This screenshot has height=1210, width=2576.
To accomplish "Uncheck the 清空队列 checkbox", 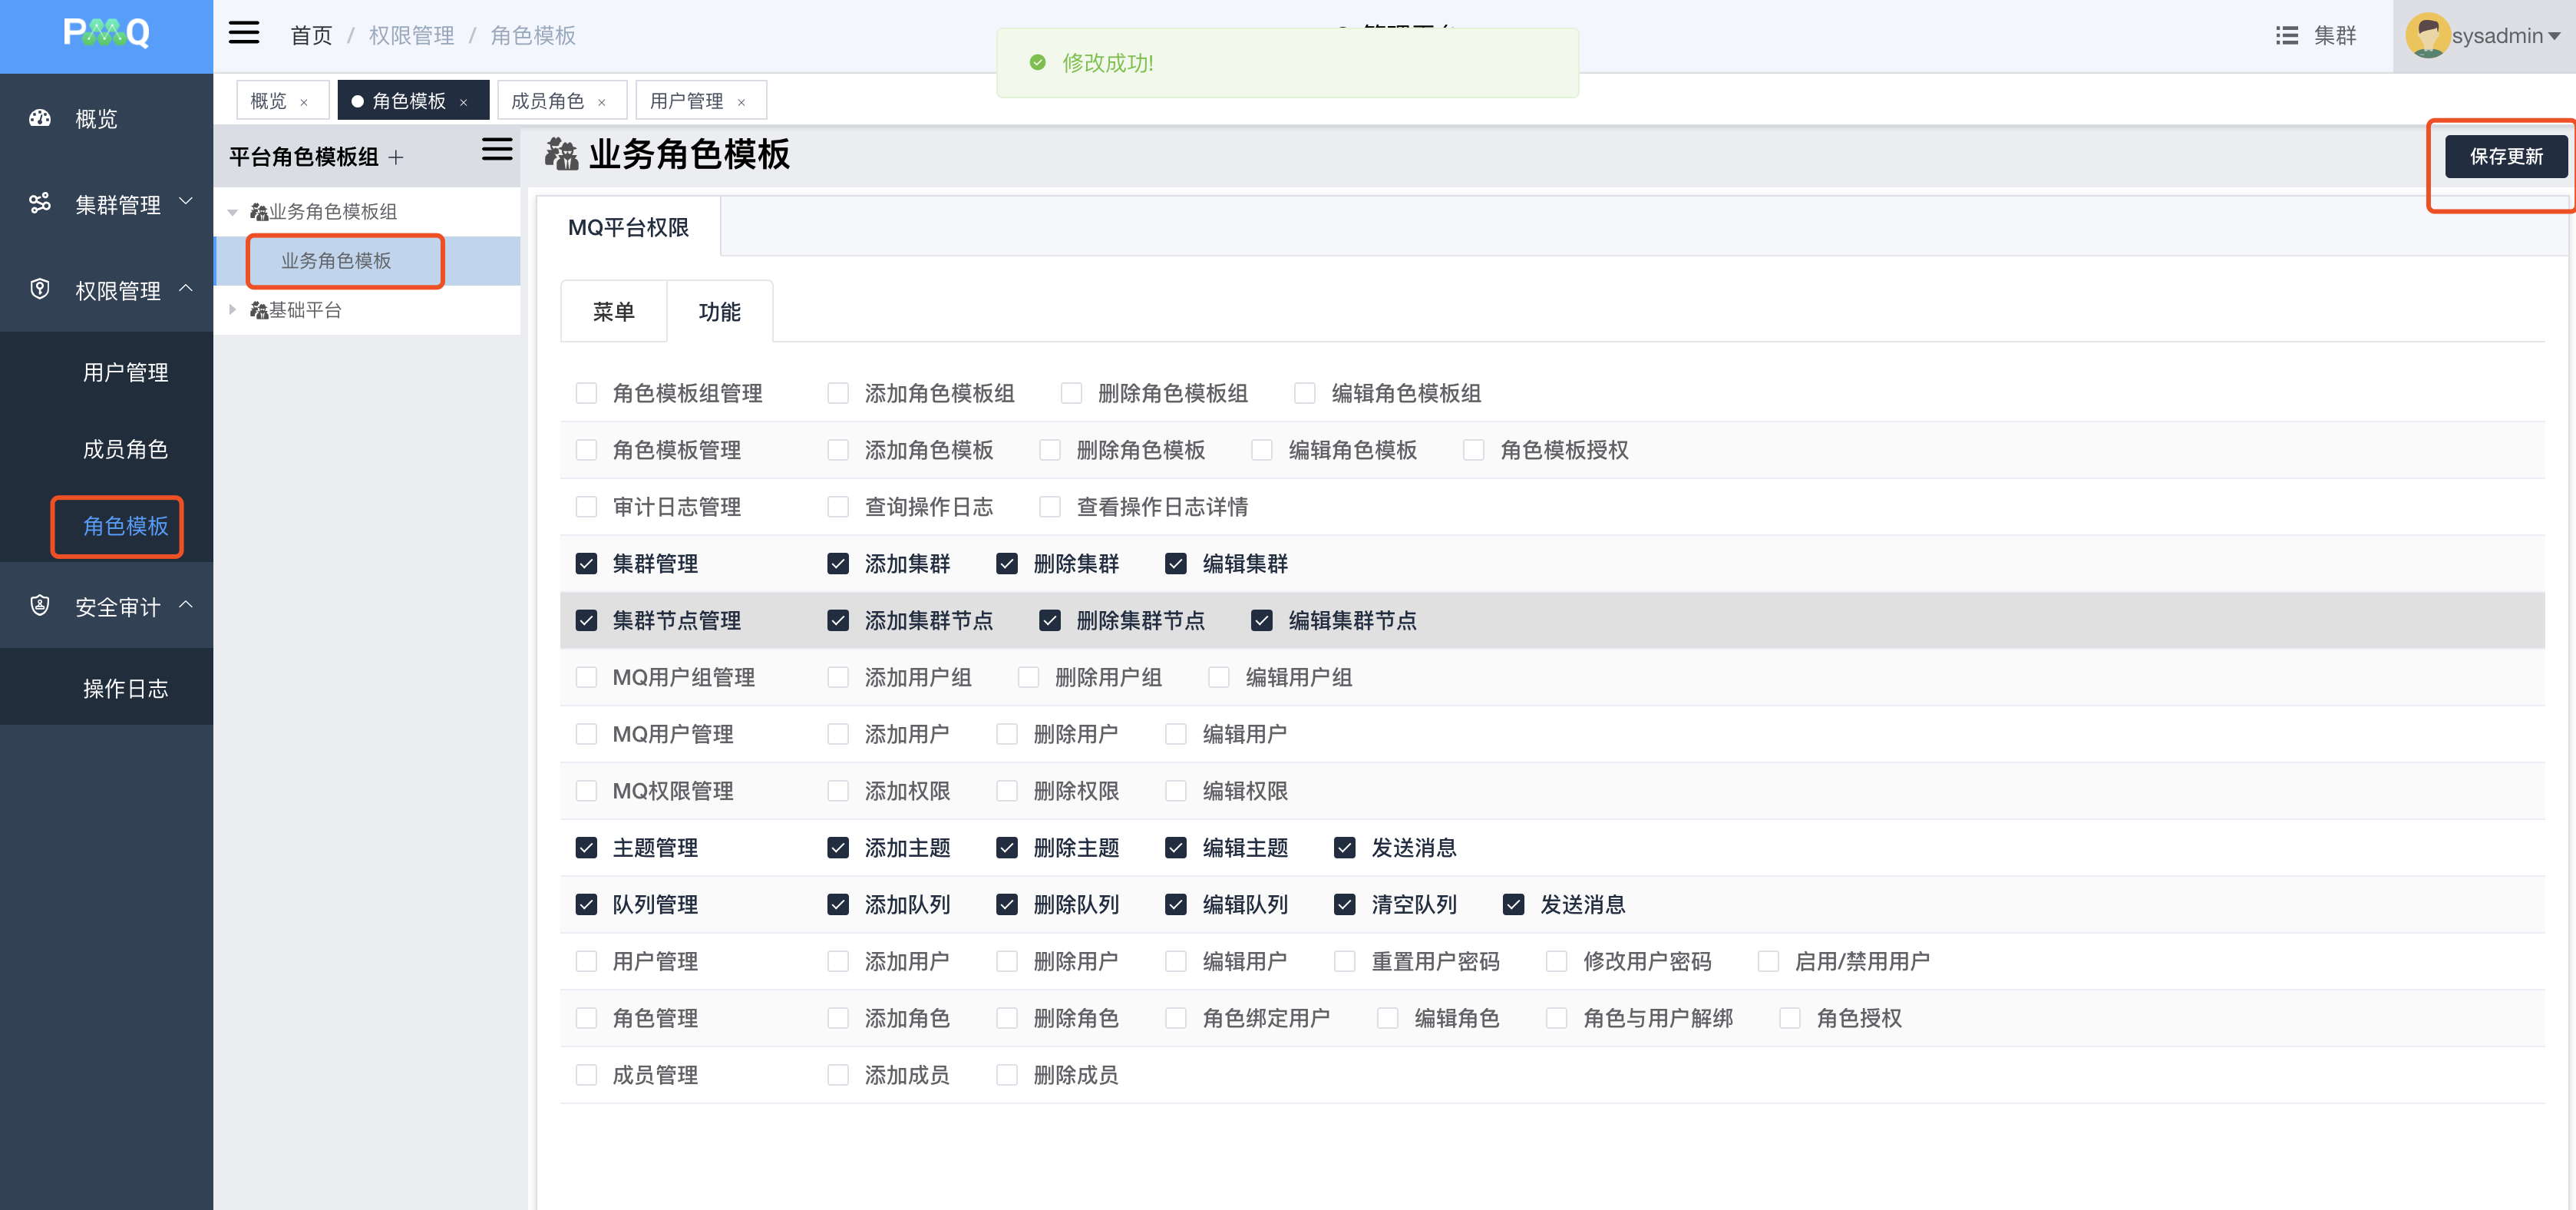I will (1345, 905).
